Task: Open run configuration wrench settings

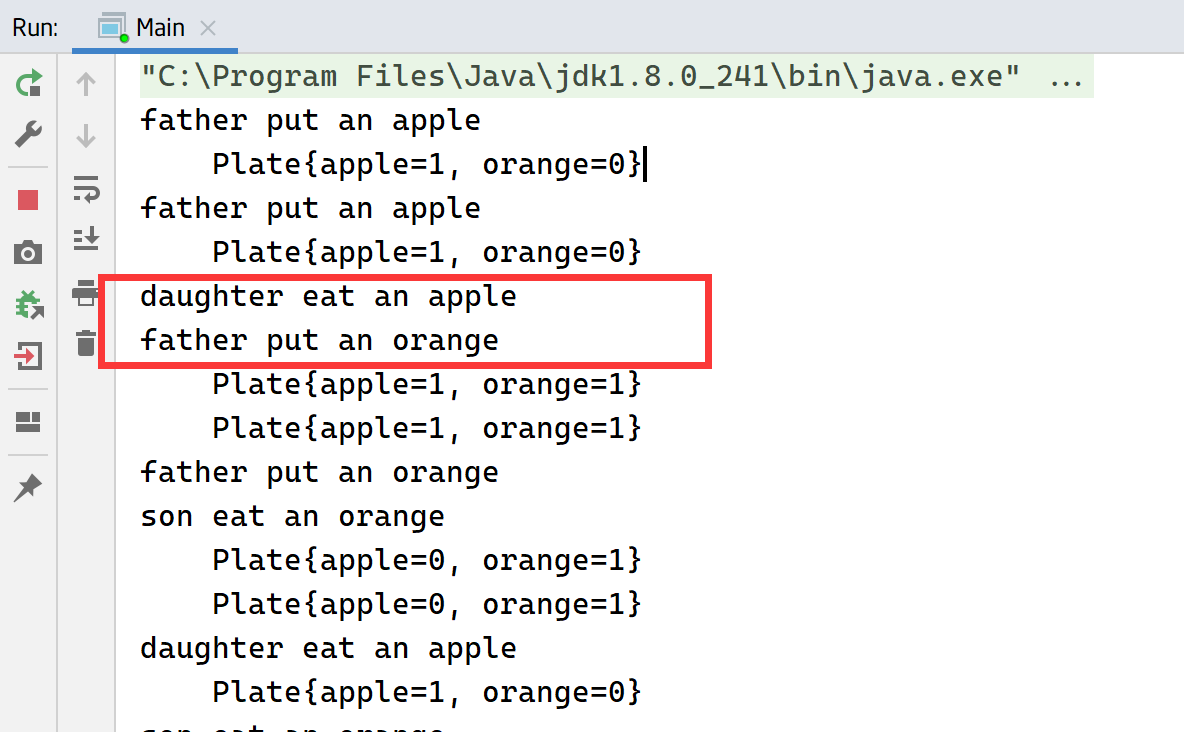Action: tap(28, 133)
